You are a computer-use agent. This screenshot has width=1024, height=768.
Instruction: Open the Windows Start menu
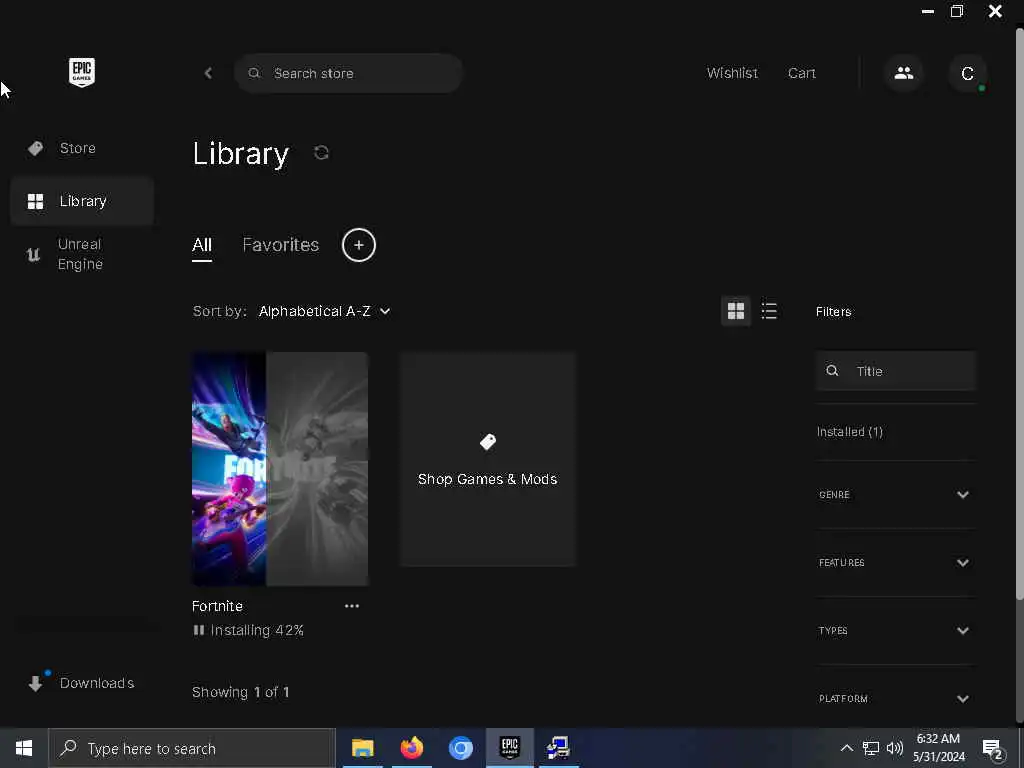[x=24, y=748]
